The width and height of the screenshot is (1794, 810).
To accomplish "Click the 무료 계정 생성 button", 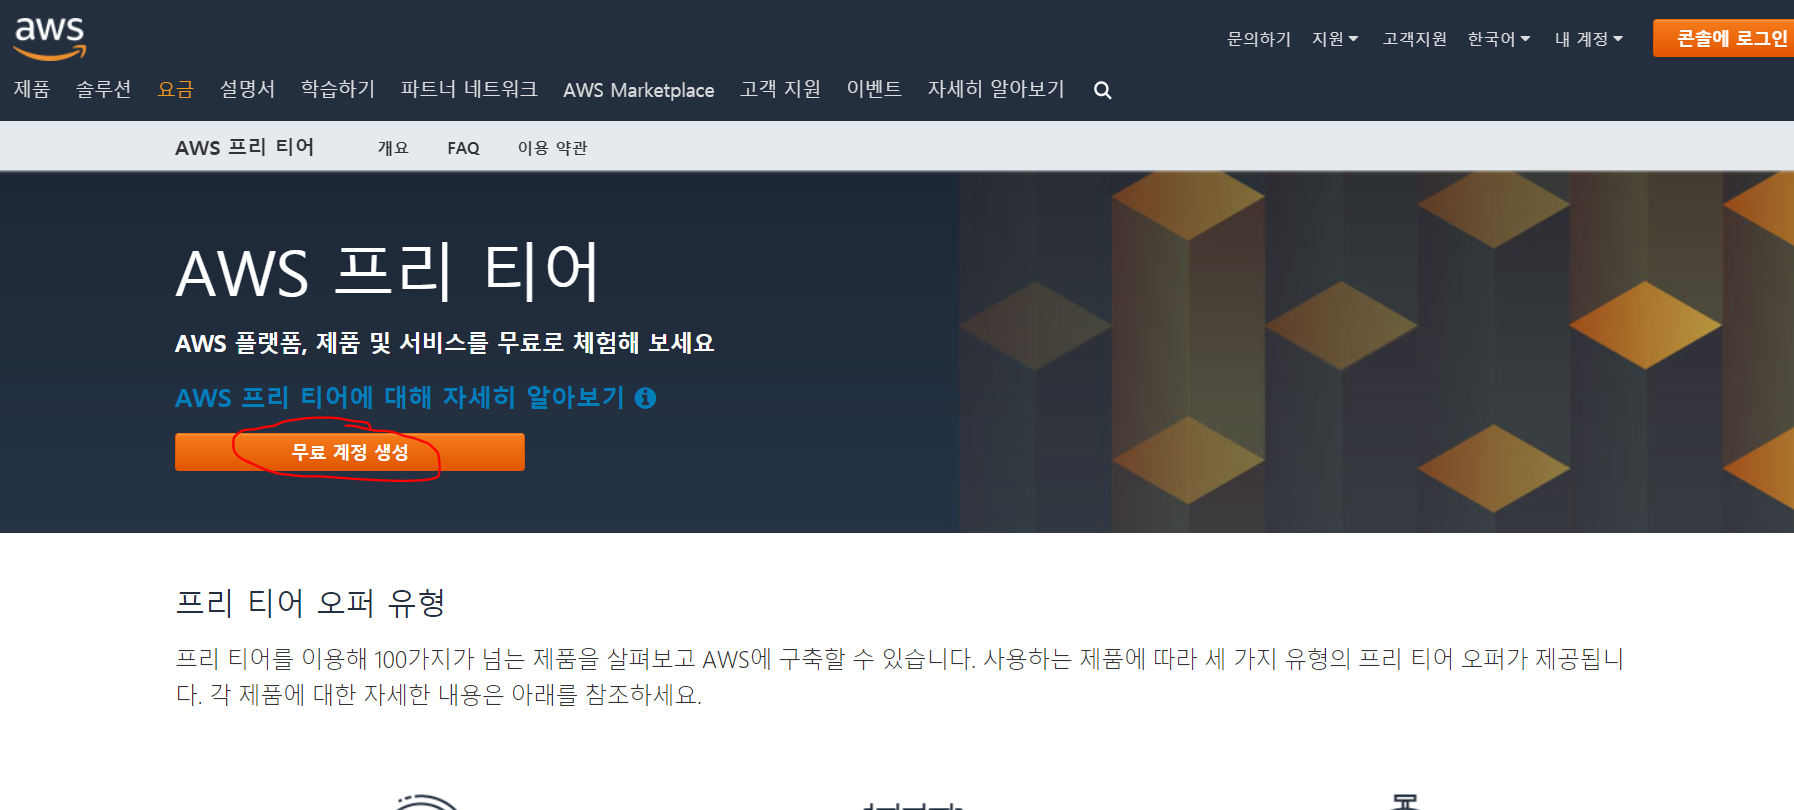I will click(350, 452).
